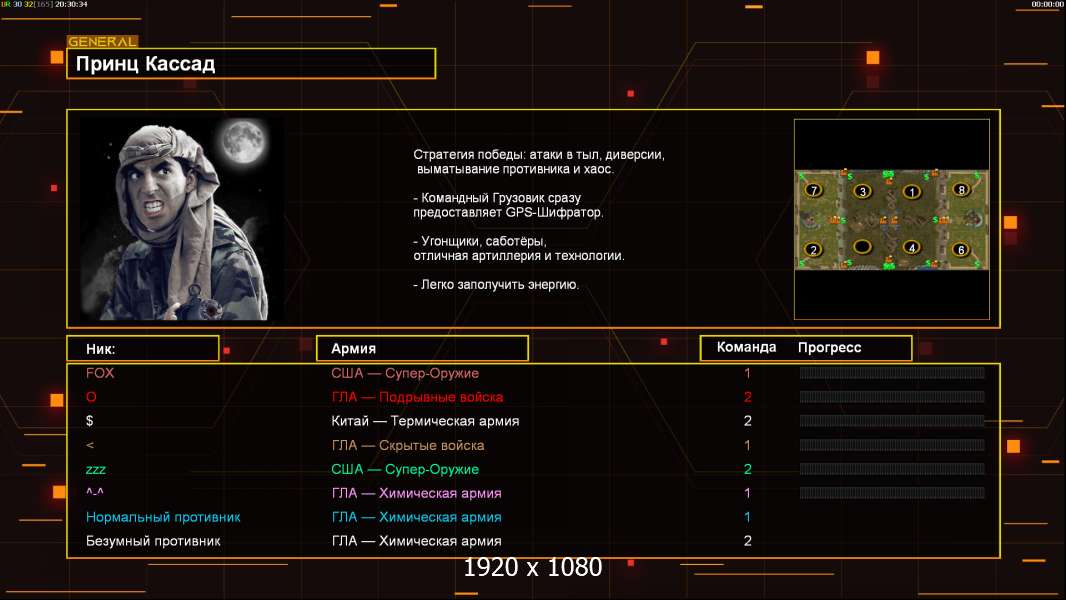Select player nickname '<'
1066x600 pixels.
90,445
